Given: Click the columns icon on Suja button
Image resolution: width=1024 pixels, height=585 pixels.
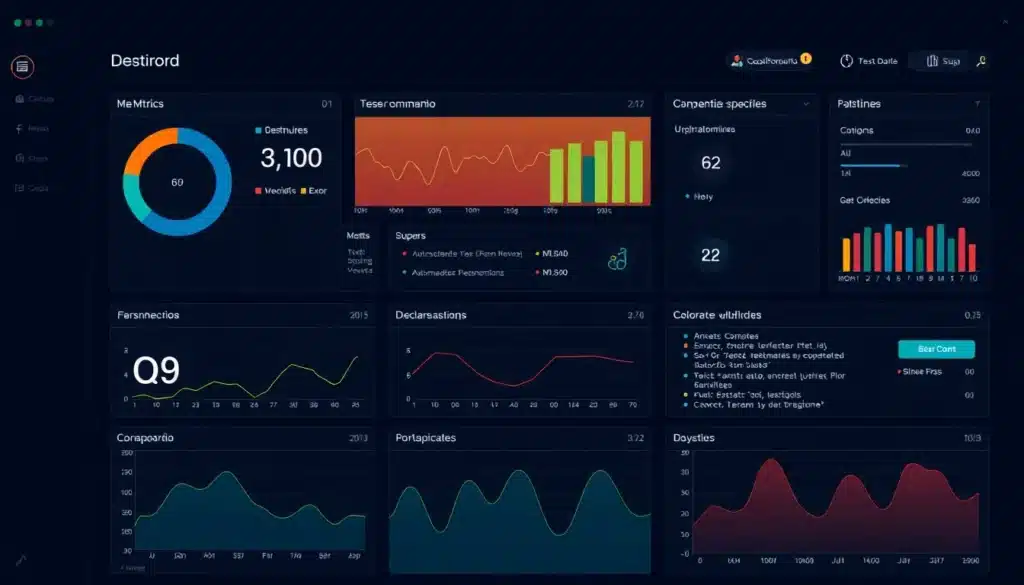Looking at the screenshot, I should (931, 61).
